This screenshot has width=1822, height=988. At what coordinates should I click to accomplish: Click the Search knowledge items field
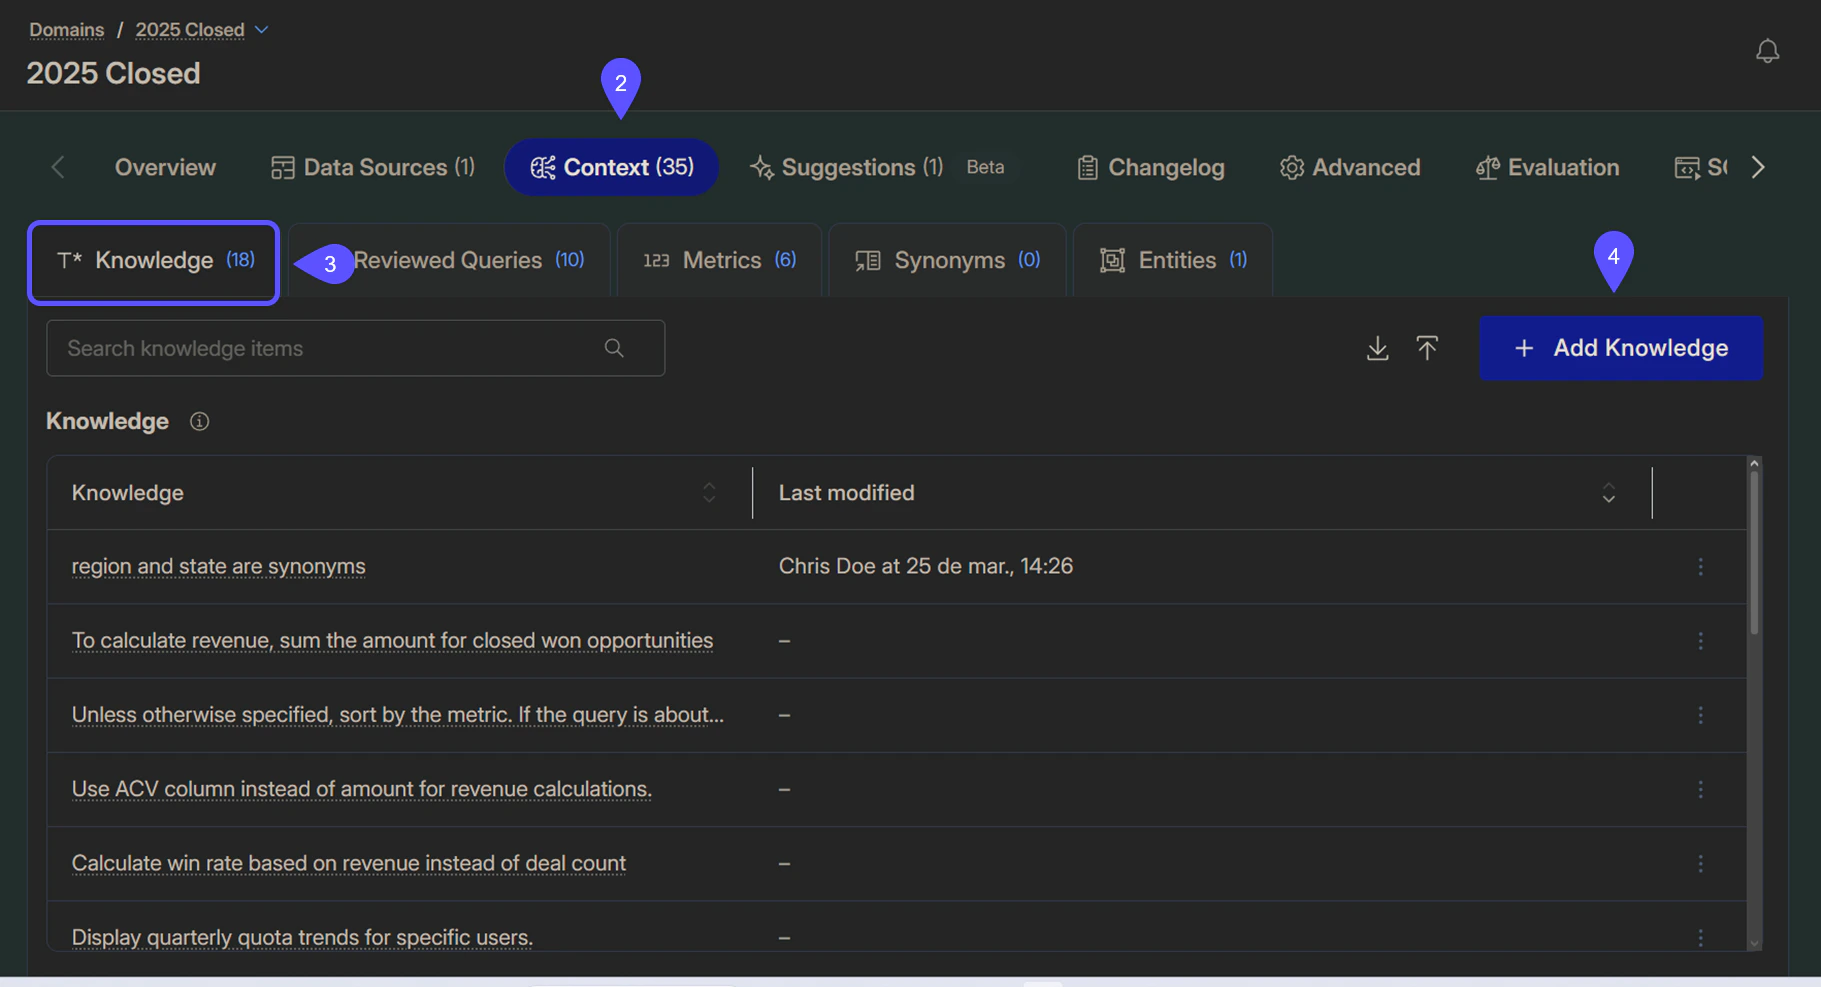pos(355,348)
